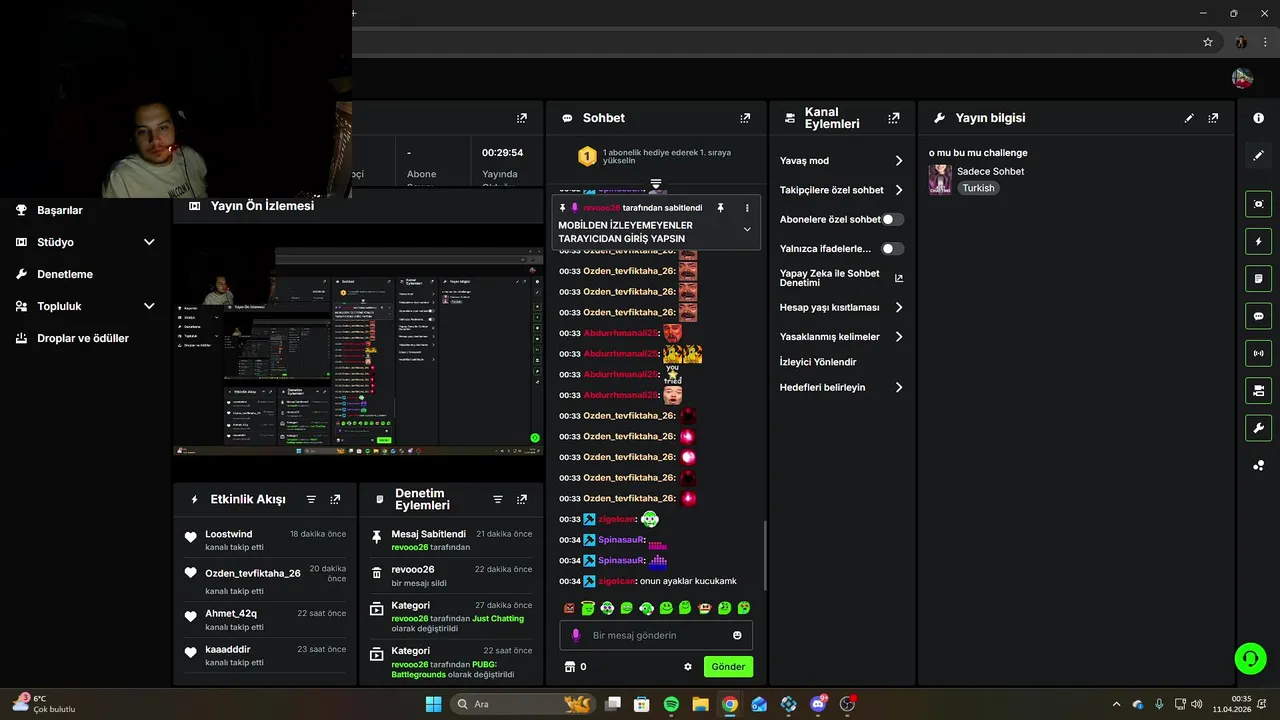Toggle the broadcast signal icon in sidebar
Screen dimensions: 1280x720
pos(1258,353)
